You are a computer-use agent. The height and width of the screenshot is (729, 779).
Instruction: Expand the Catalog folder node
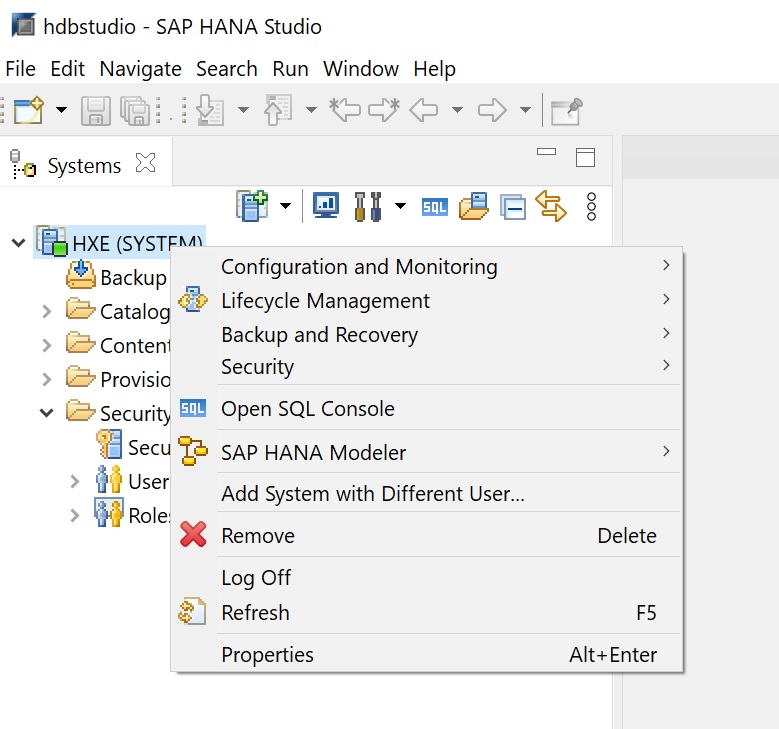tap(47, 312)
